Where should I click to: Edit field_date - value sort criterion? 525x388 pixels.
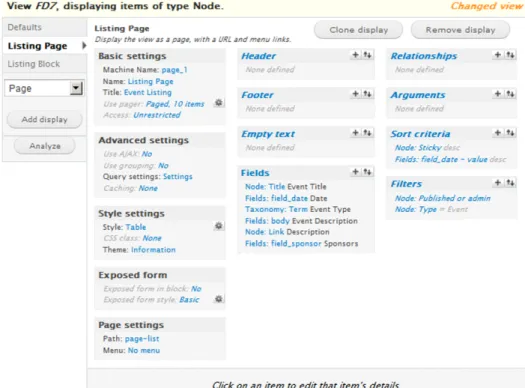pyautogui.click(x=441, y=159)
